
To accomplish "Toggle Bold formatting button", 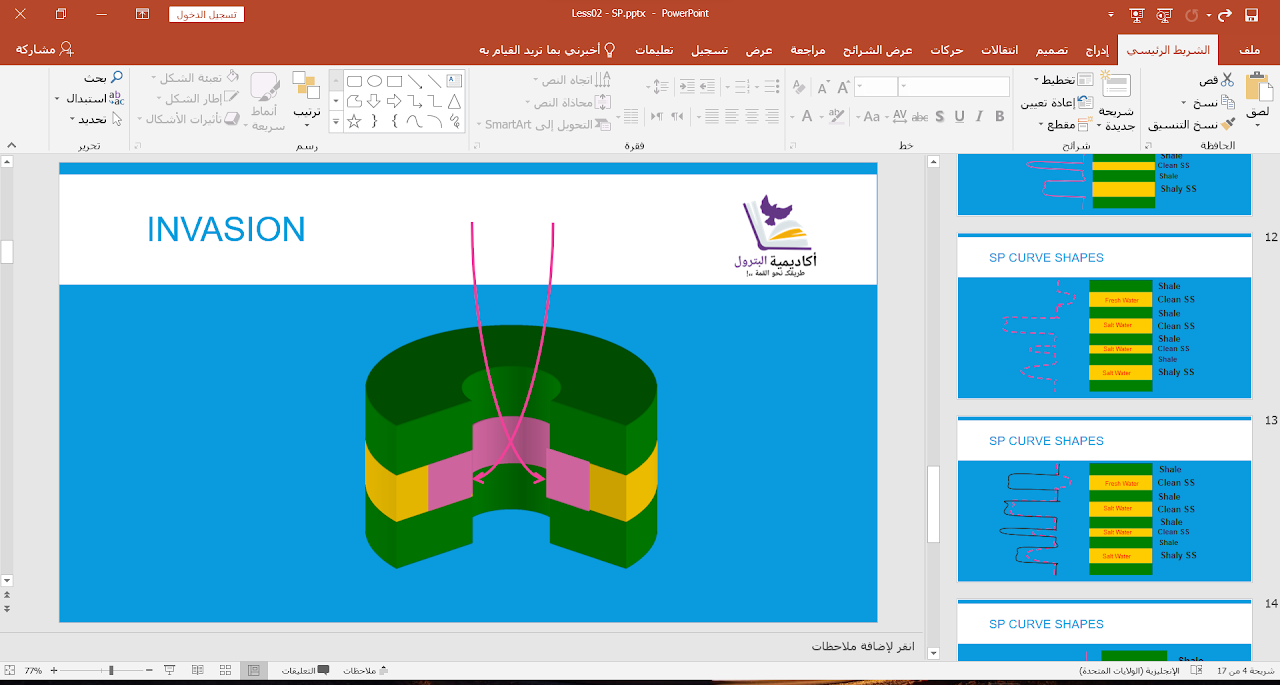I will [1000, 117].
